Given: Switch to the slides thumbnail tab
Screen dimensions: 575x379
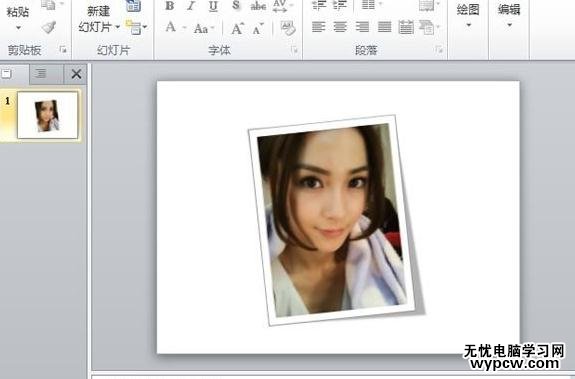Looking at the screenshot, I should coord(14,74).
